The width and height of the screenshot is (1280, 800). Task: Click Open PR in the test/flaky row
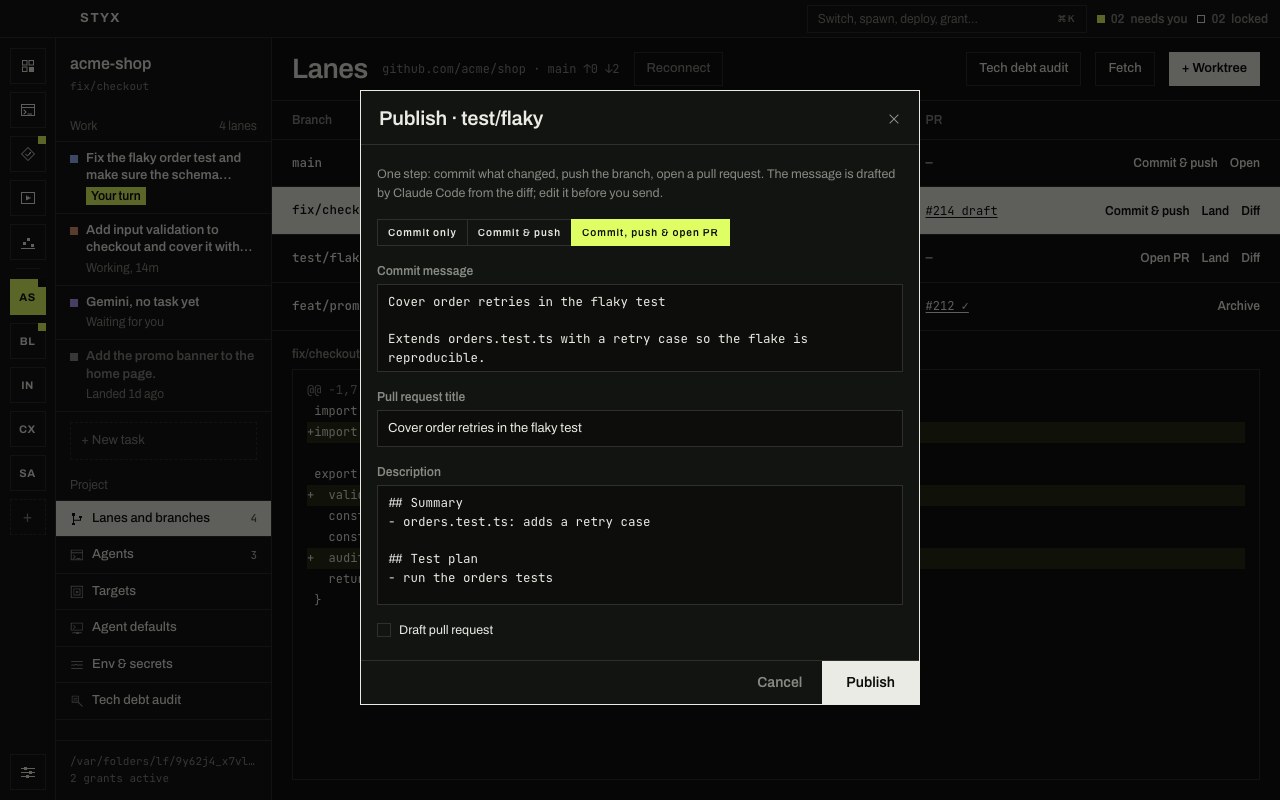1165,258
